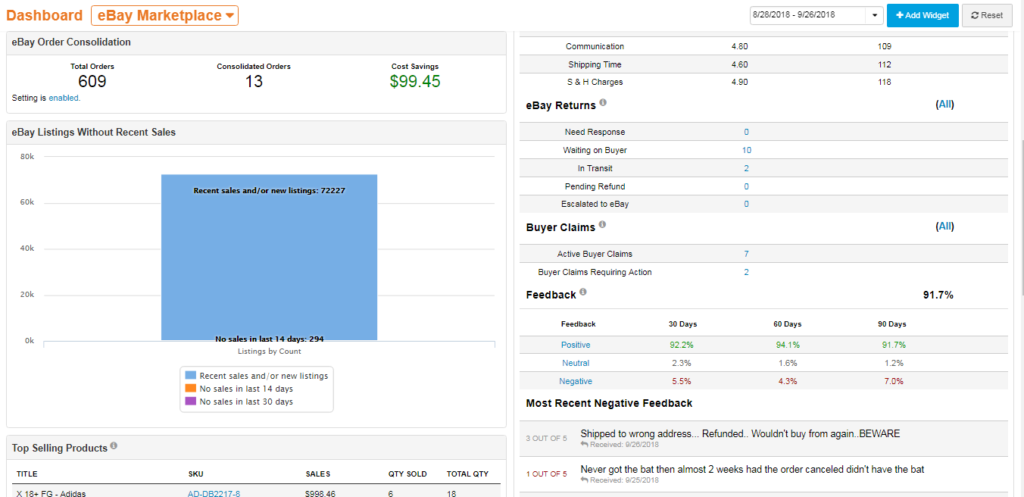View All Buyer Claims link
Viewport: 1024px width, 497px height.
(944, 227)
